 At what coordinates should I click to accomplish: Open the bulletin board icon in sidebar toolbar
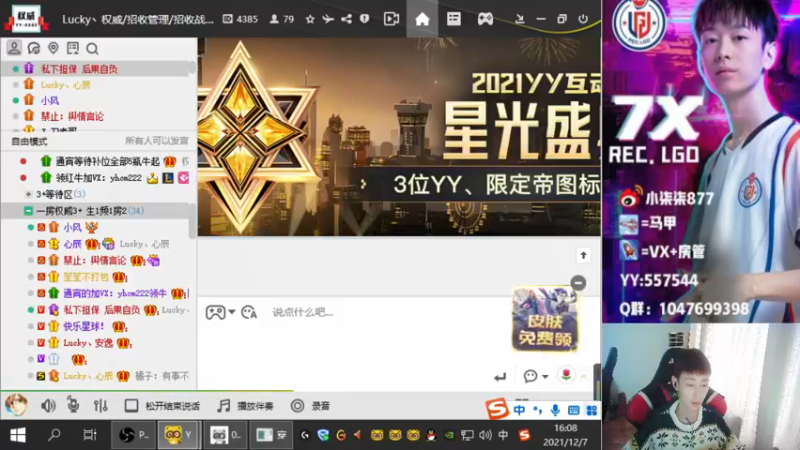click(73, 48)
